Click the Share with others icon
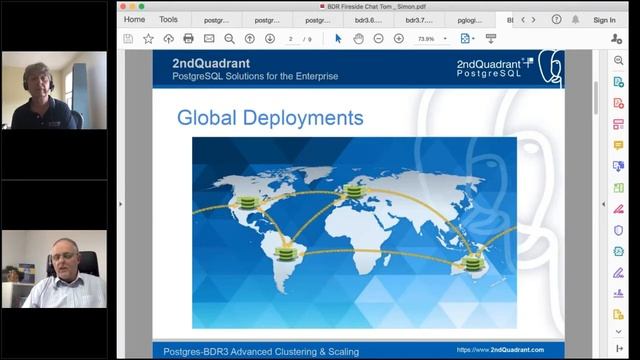The width and height of the screenshot is (640, 360). (616, 39)
